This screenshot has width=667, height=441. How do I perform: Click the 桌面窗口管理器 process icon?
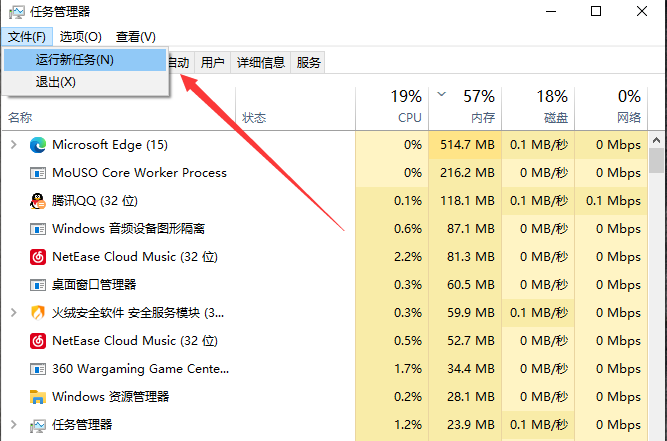coord(38,285)
